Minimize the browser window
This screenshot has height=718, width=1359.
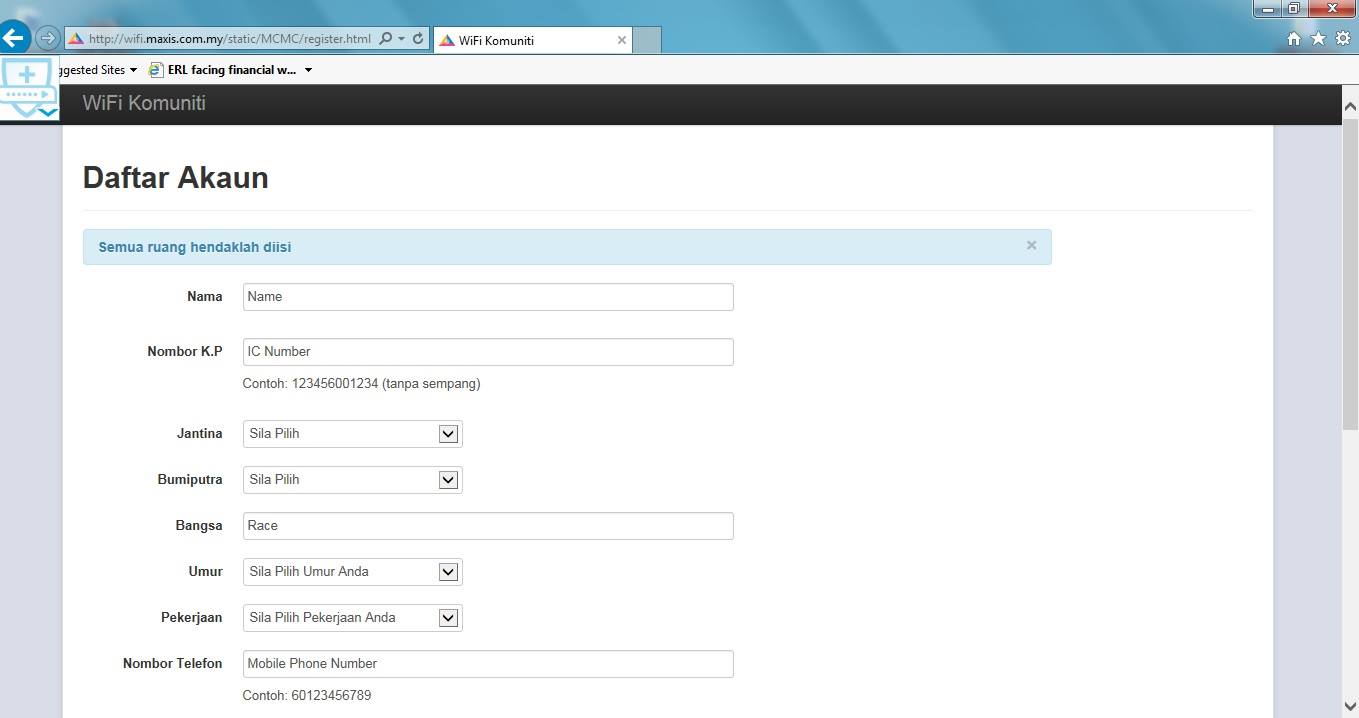click(x=1268, y=8)
